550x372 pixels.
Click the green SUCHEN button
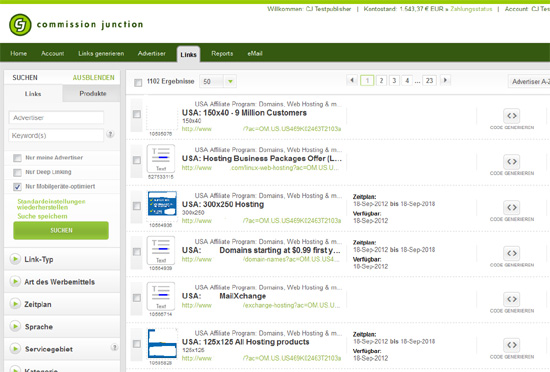pyautogui.click(x=61, y=230)
